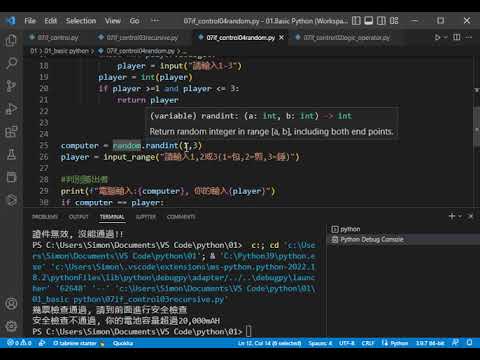This screenshot has width=480, height=360.
Task: Change the CRLF end of line
Action: pyautogui.click(x=368, y=343)
